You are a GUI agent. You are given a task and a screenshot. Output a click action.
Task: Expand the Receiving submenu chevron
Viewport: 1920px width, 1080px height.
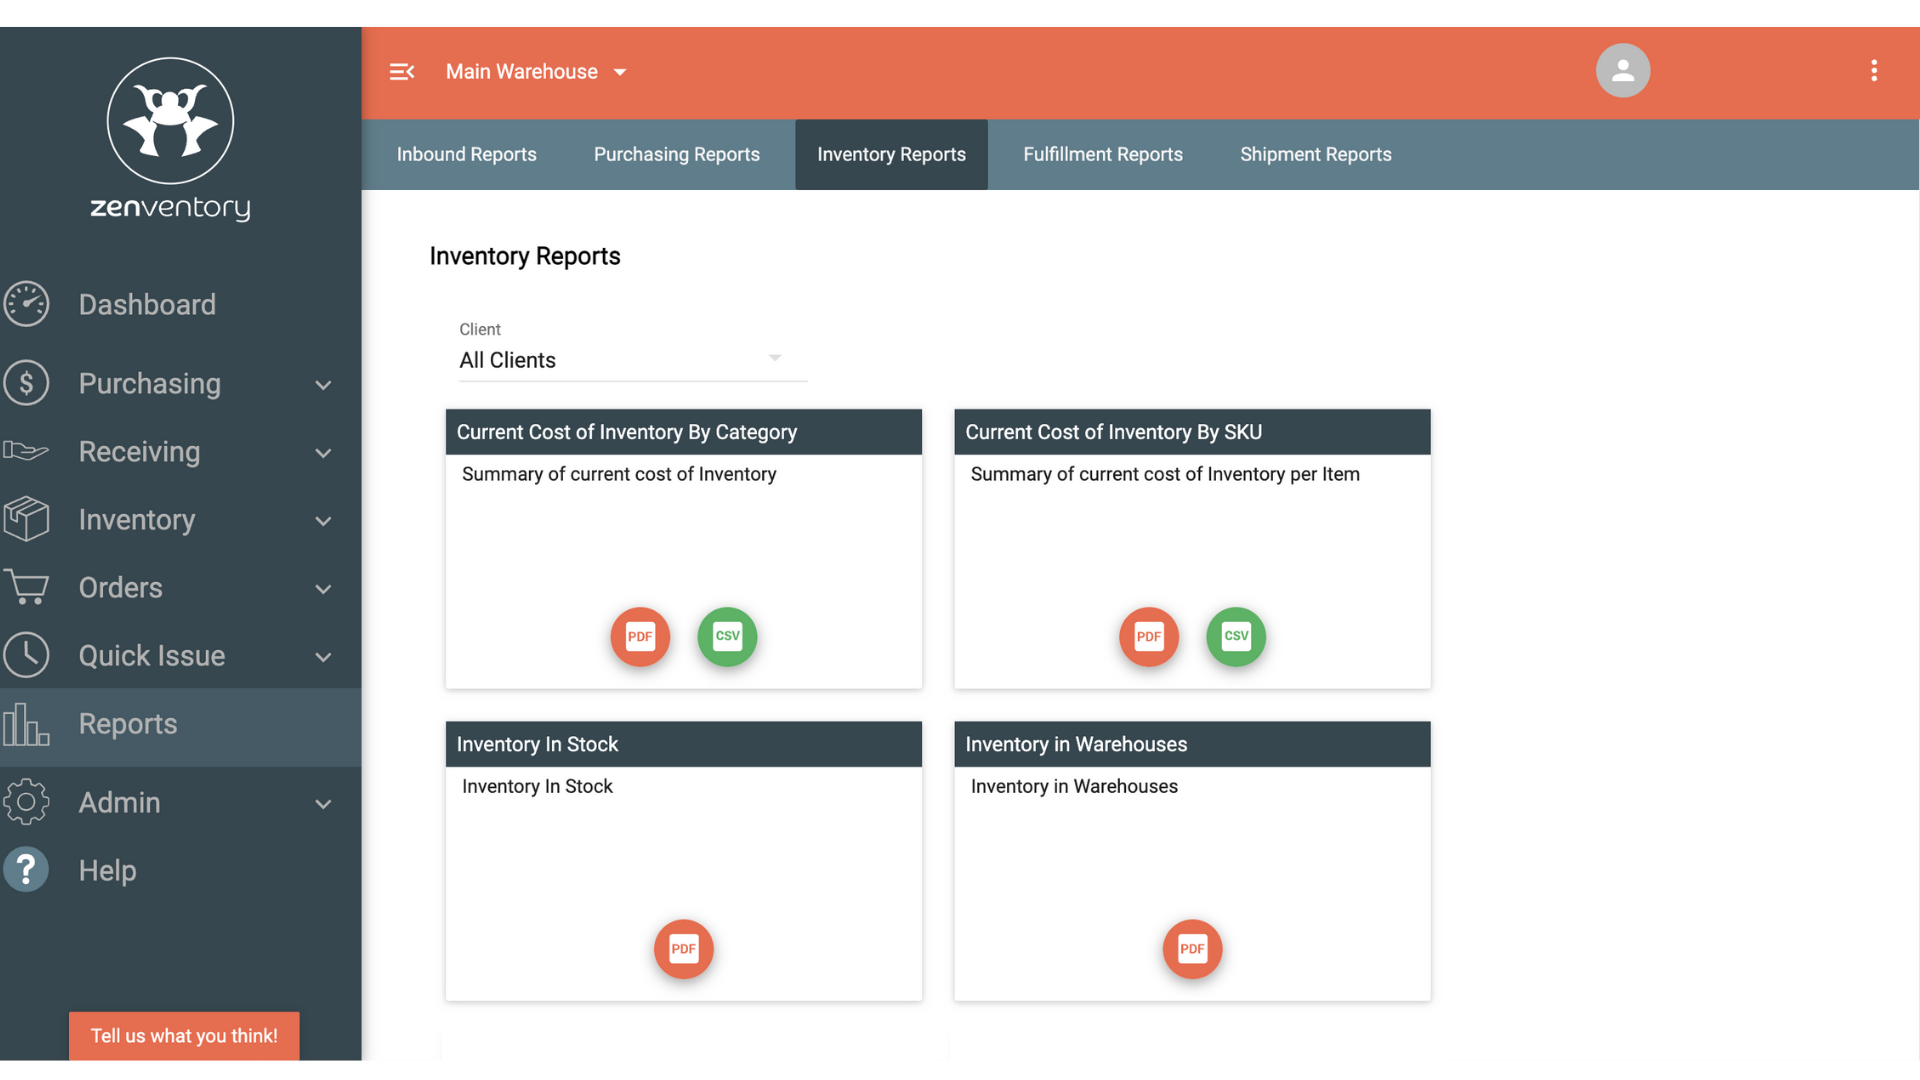323,453
